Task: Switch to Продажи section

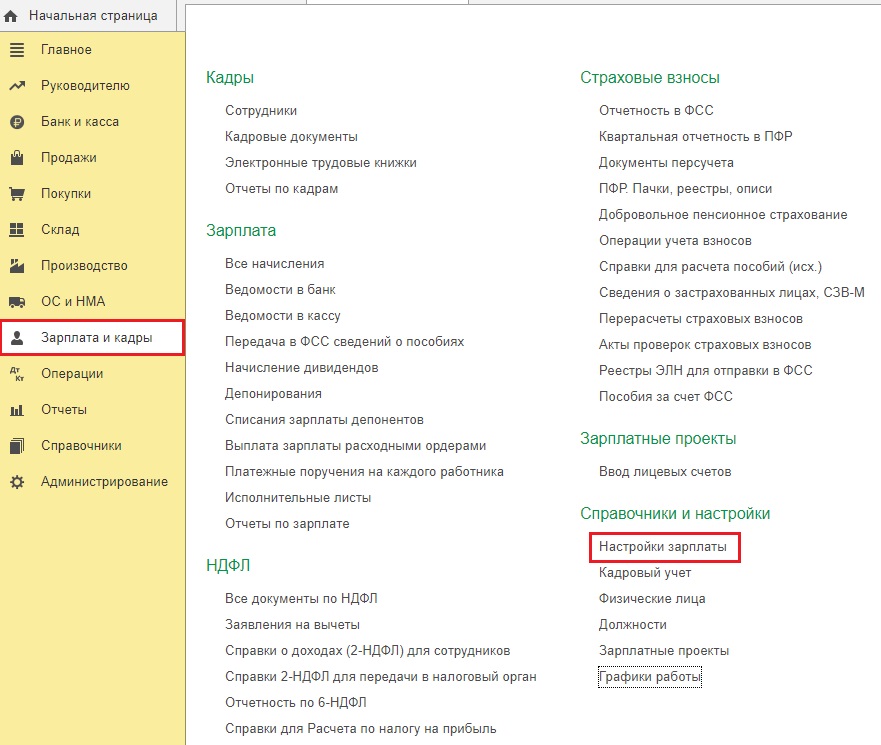Action: [69, 158]
